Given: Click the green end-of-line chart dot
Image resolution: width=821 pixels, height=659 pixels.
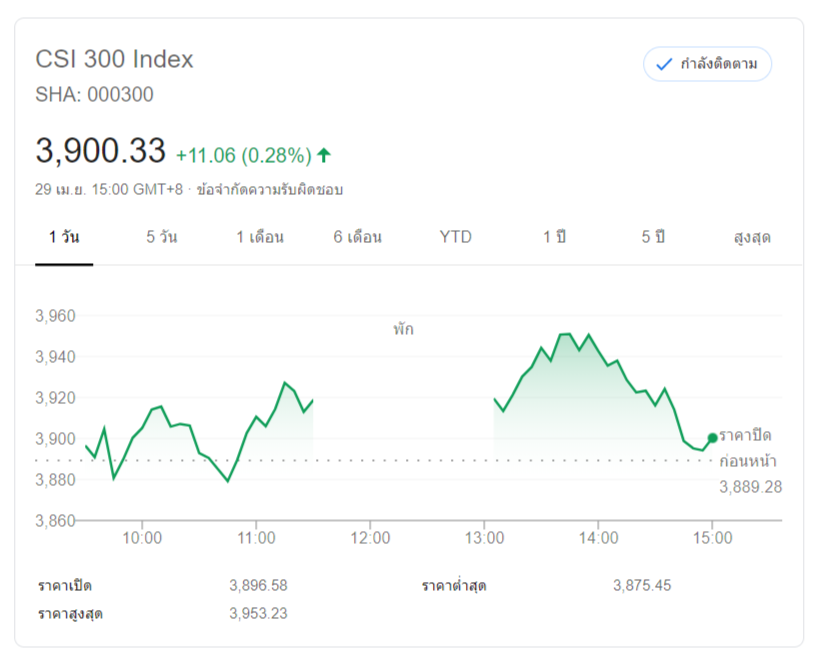Looking at the screenshot, I should click(712, 438).
